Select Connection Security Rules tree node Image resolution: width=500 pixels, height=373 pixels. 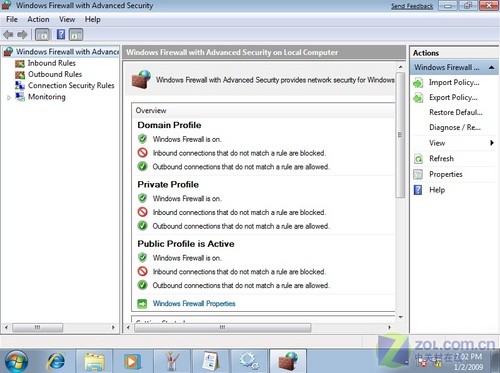pos(71,86)
